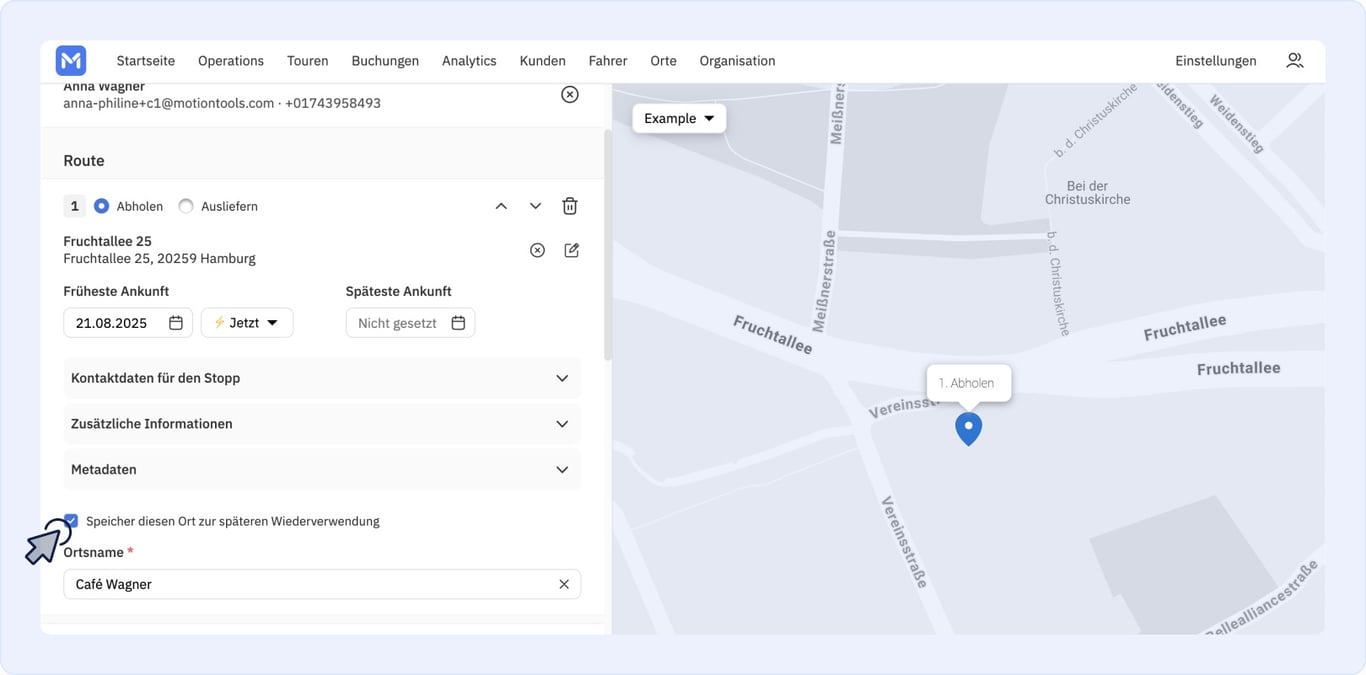This screenshot has height=675, width=1366.
Task: Open the Jetzt time dropdown
Action: (247, 323)
